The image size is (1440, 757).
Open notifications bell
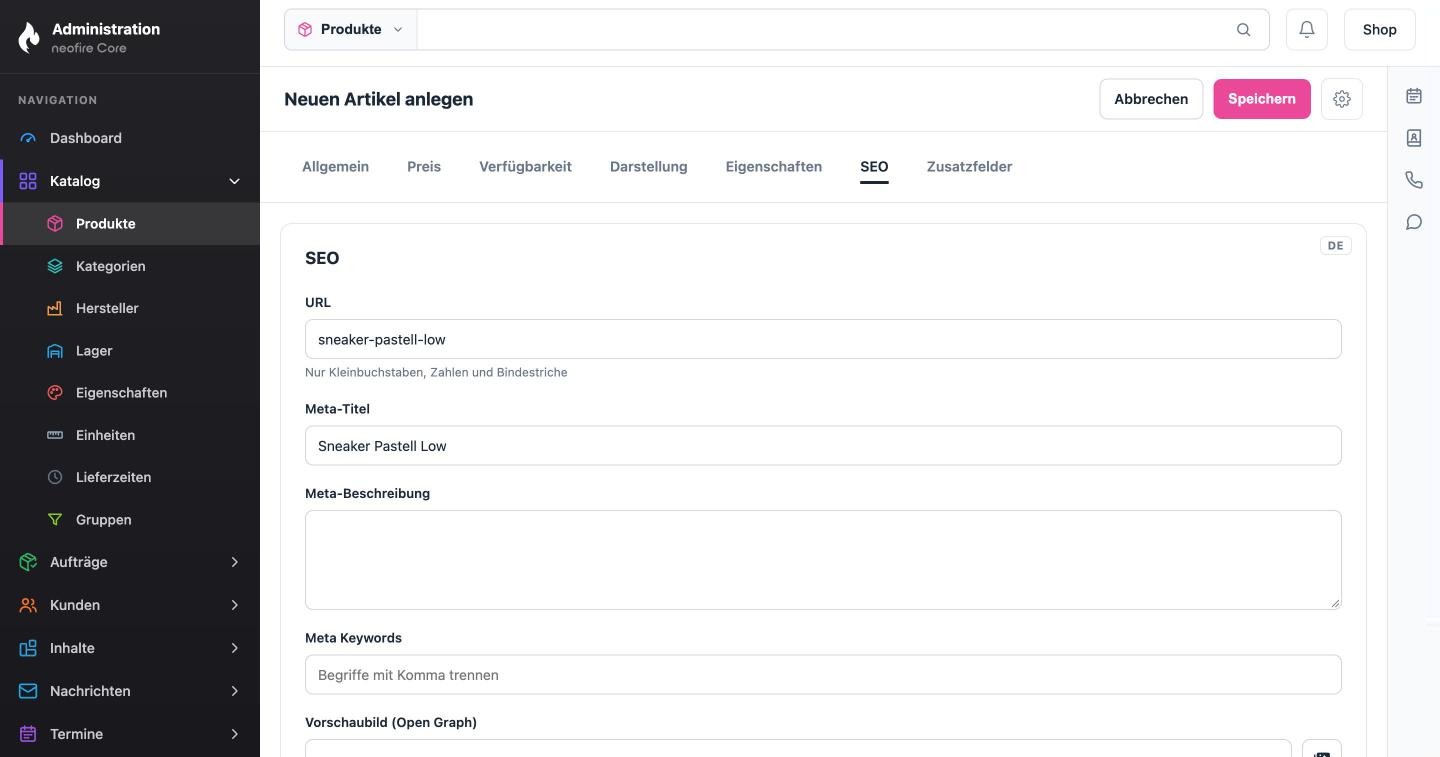coord(1306,30)
